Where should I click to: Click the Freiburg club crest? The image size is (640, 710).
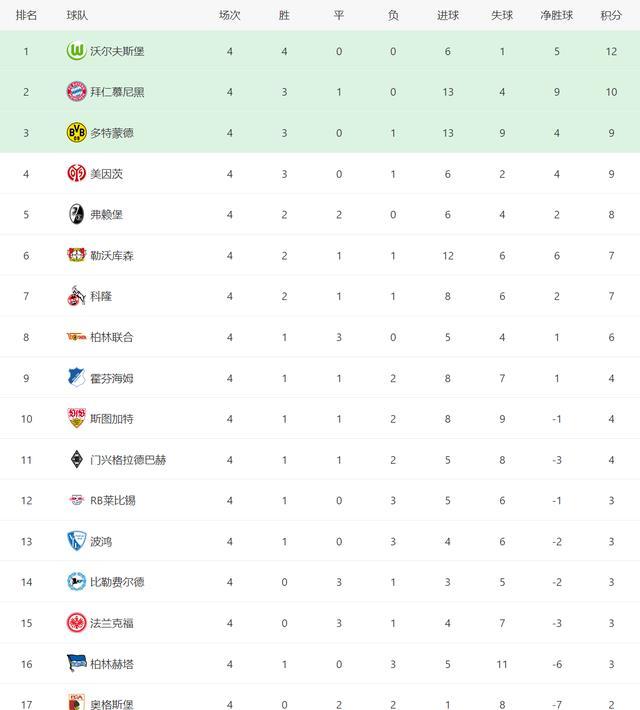pyautogui.click(x=76, y=214)
